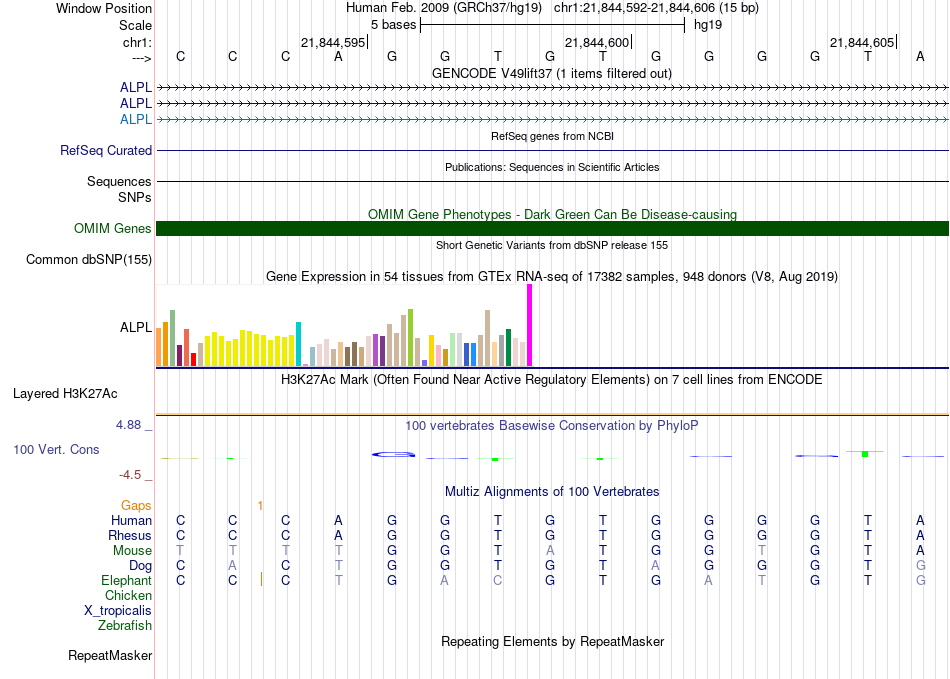Click the tall magenta bar in GTEx expression chart

530,325
